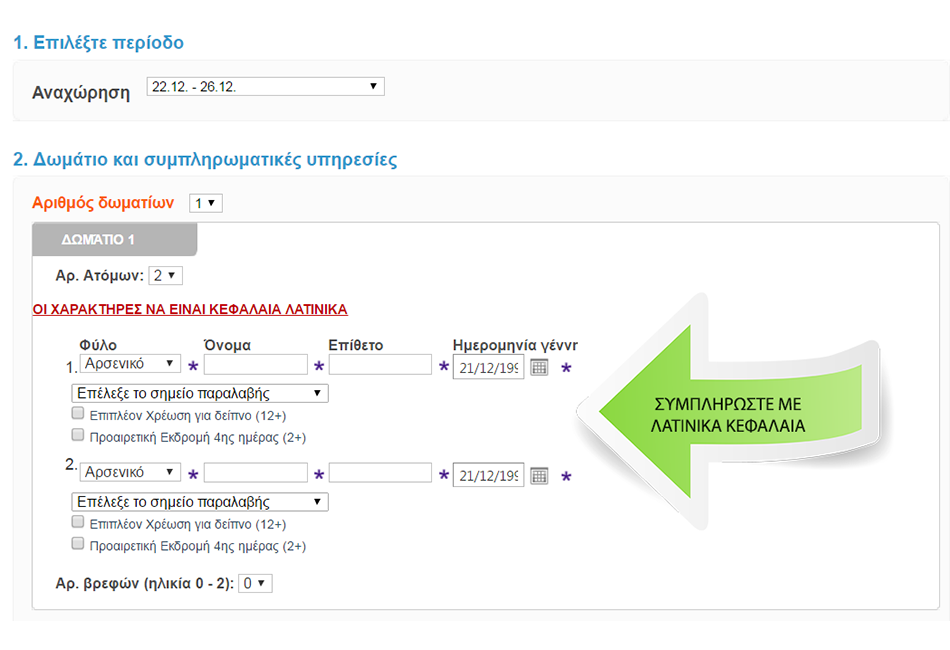Viewport: 950px width, 650px height.
Task: Open calendar icon for second person's birth date
Action: click(x=539, y=476)
